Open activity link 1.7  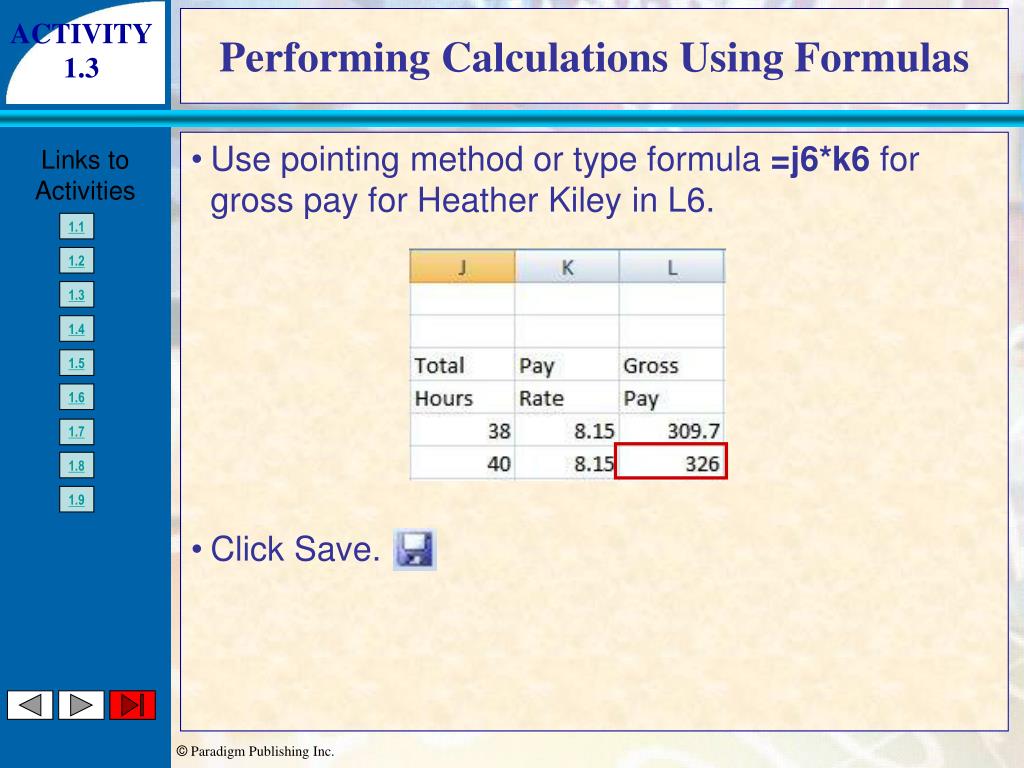(76, 431)
